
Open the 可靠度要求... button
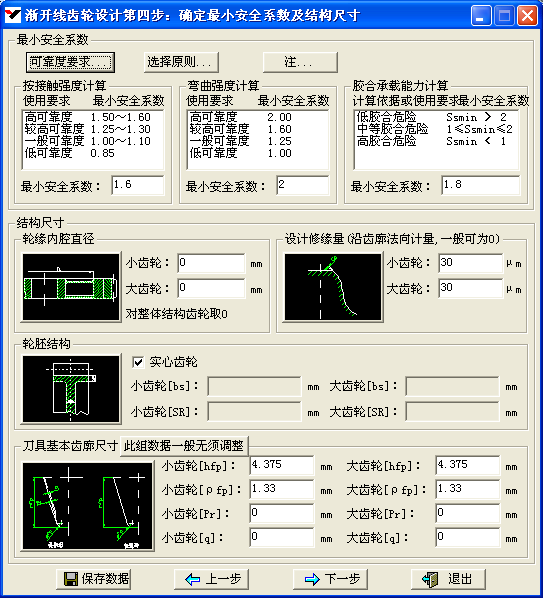(71, 62)
